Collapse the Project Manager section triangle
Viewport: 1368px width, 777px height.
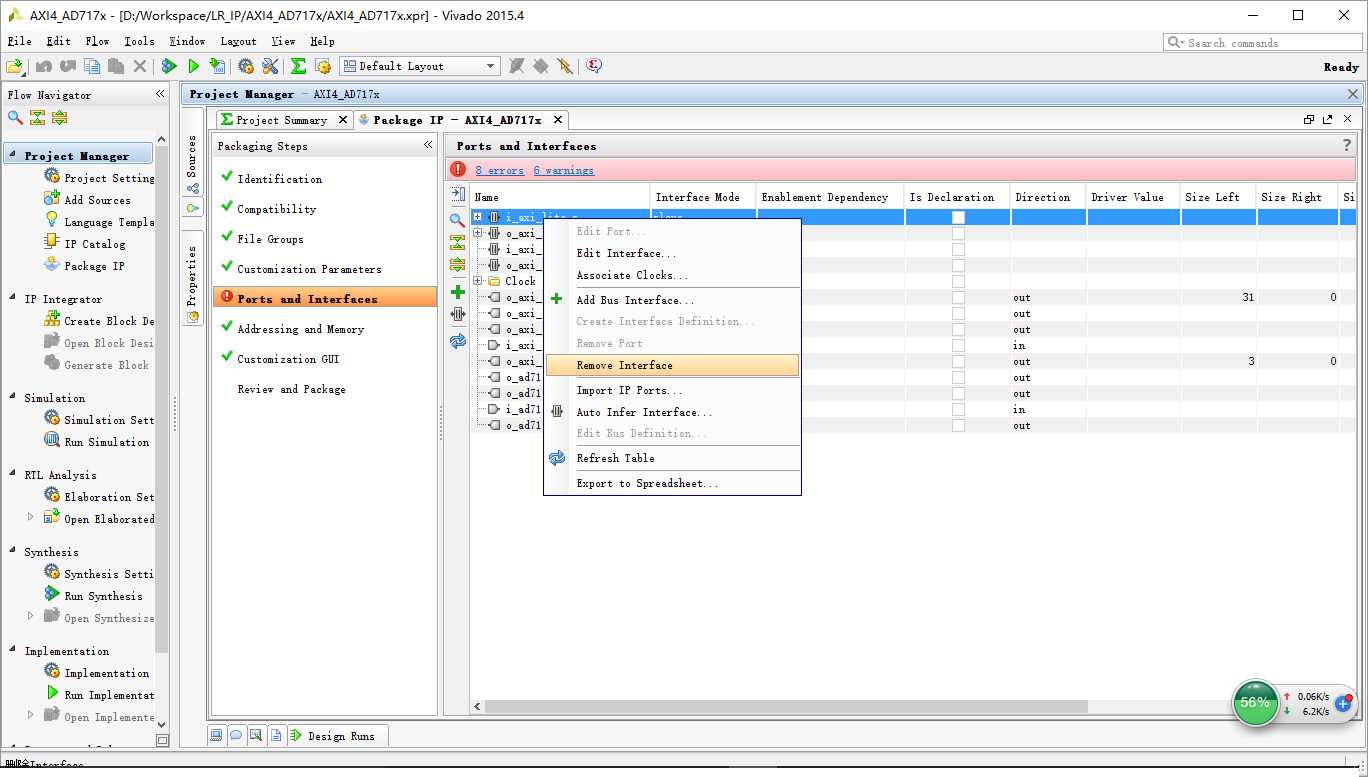(13, 156)
